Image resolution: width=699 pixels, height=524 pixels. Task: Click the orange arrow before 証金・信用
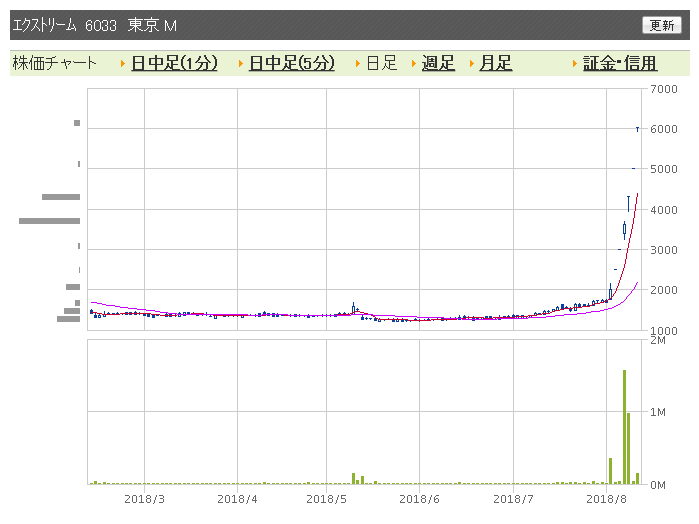[x=575, y=63]
